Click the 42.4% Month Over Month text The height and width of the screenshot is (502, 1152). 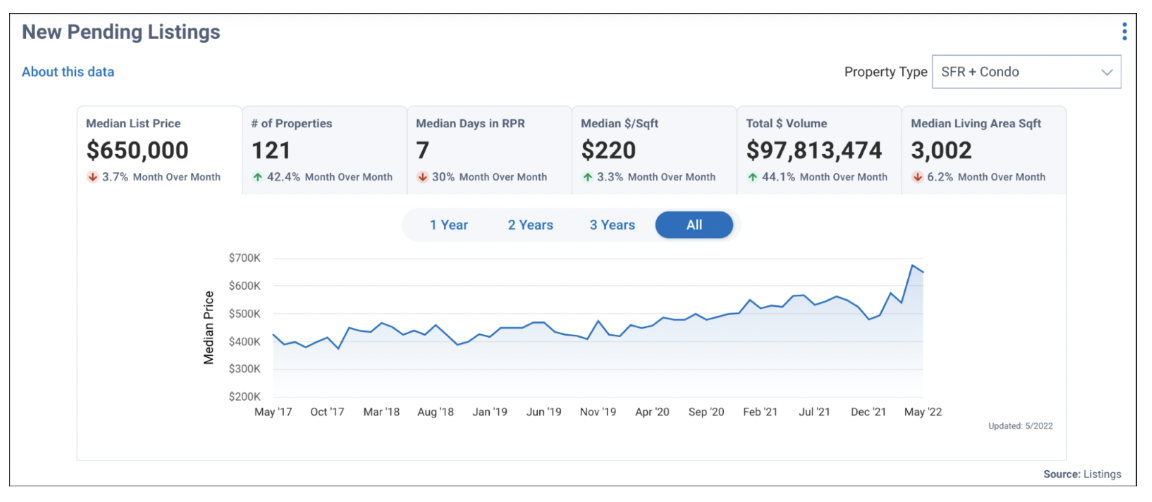(329, 177)
